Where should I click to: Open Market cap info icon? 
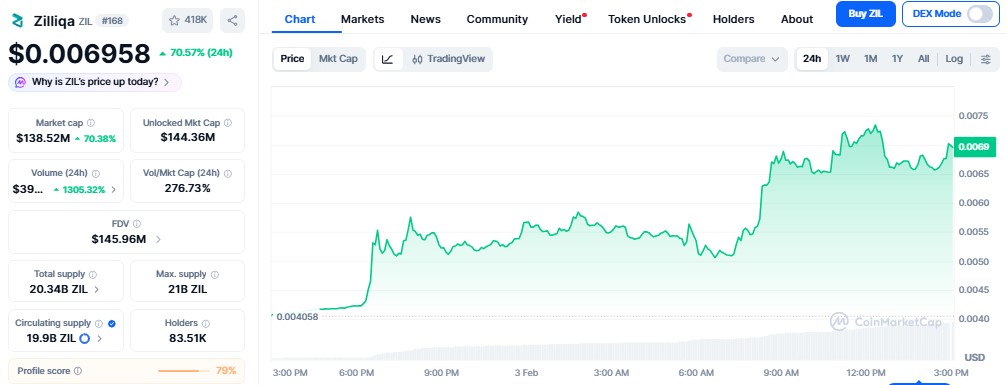(x=90, y=123)
